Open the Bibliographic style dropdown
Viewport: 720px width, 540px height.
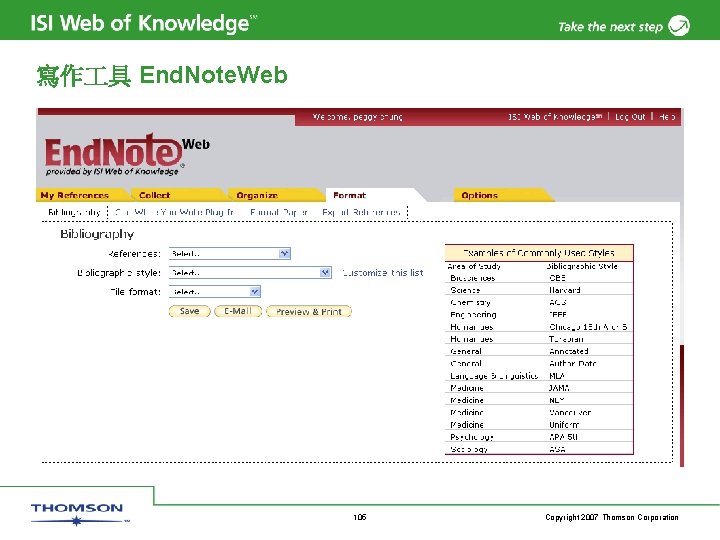click(250, 273)
